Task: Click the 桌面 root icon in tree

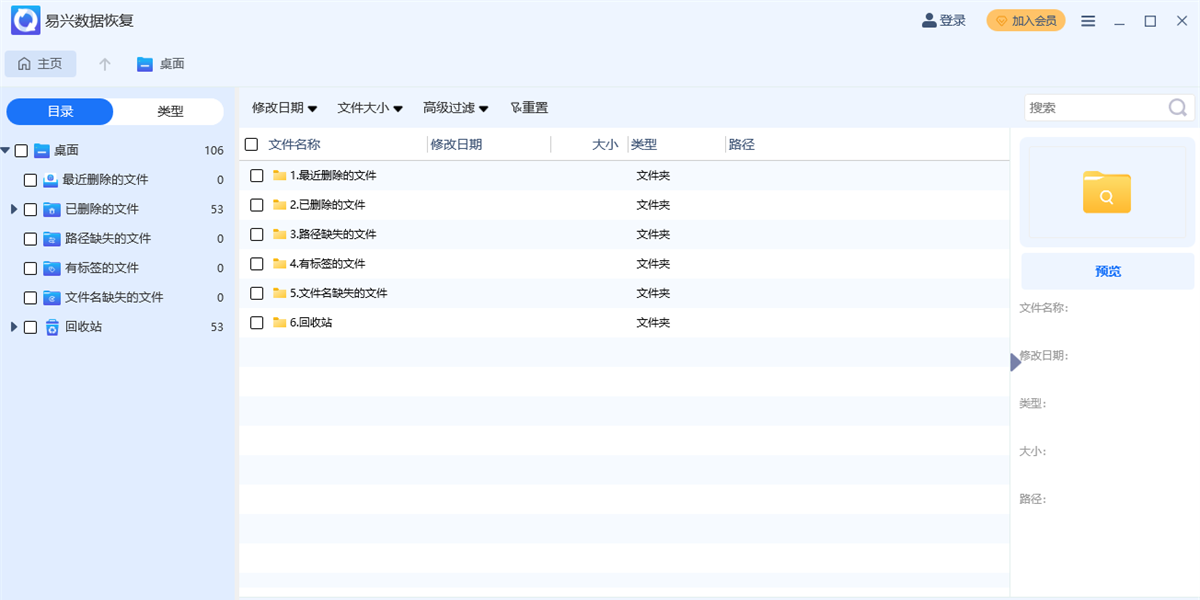Action: [42, 151]
